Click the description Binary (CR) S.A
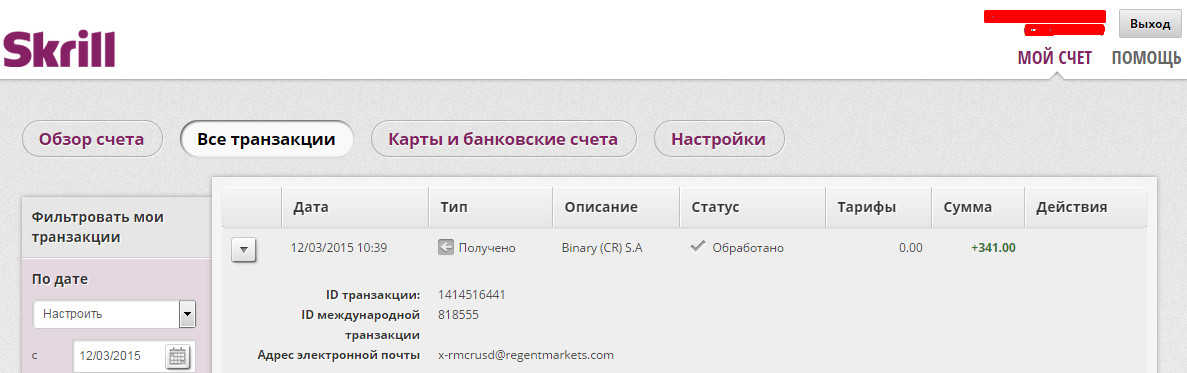This screenshot has height=373, width=1187. point(602,247)
